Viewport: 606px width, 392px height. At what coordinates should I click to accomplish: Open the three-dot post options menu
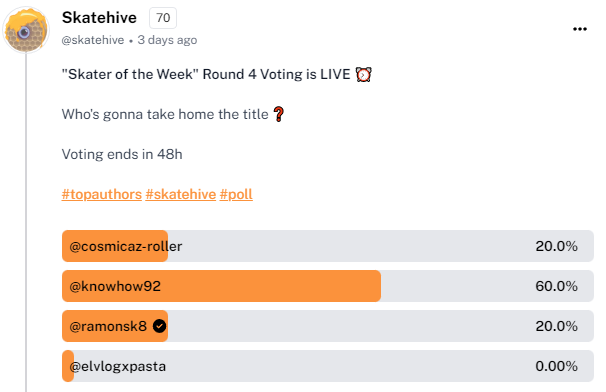(x=580, y=29)
